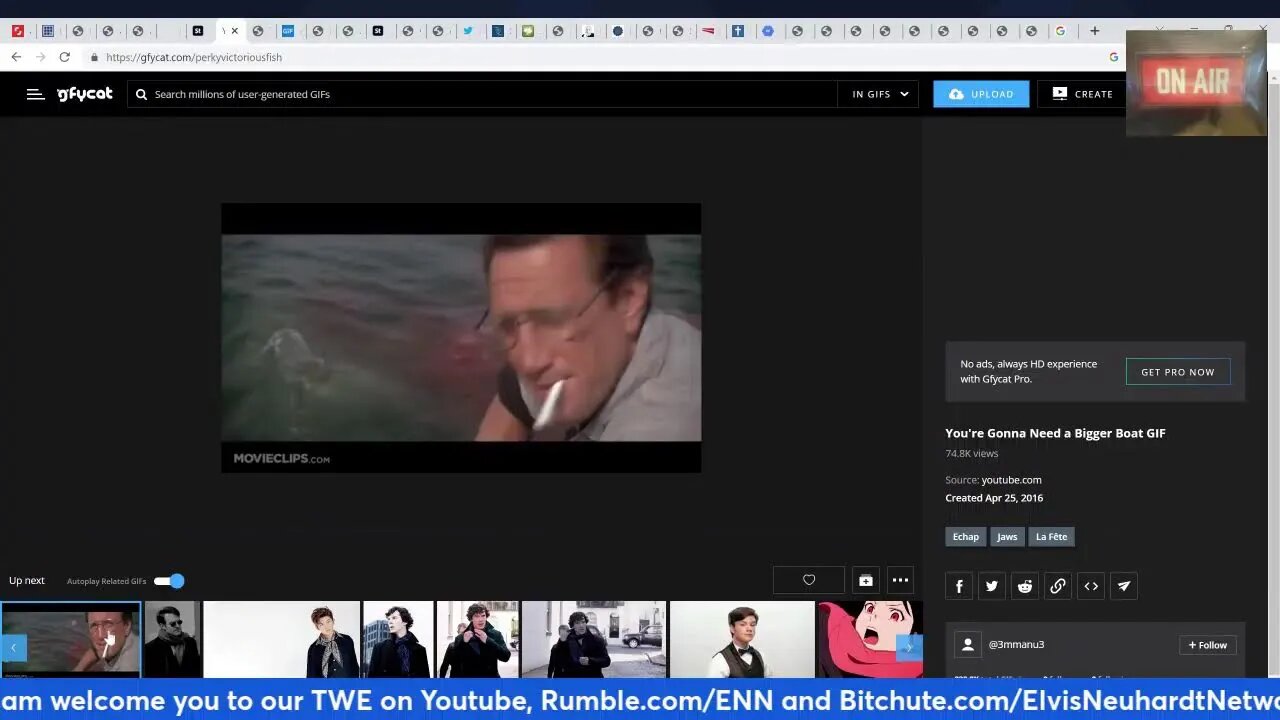Open the @3mmanu3 username link
Image resolution: width=1280 pixels, height=720 pixels.
(x=1016, y=645)
